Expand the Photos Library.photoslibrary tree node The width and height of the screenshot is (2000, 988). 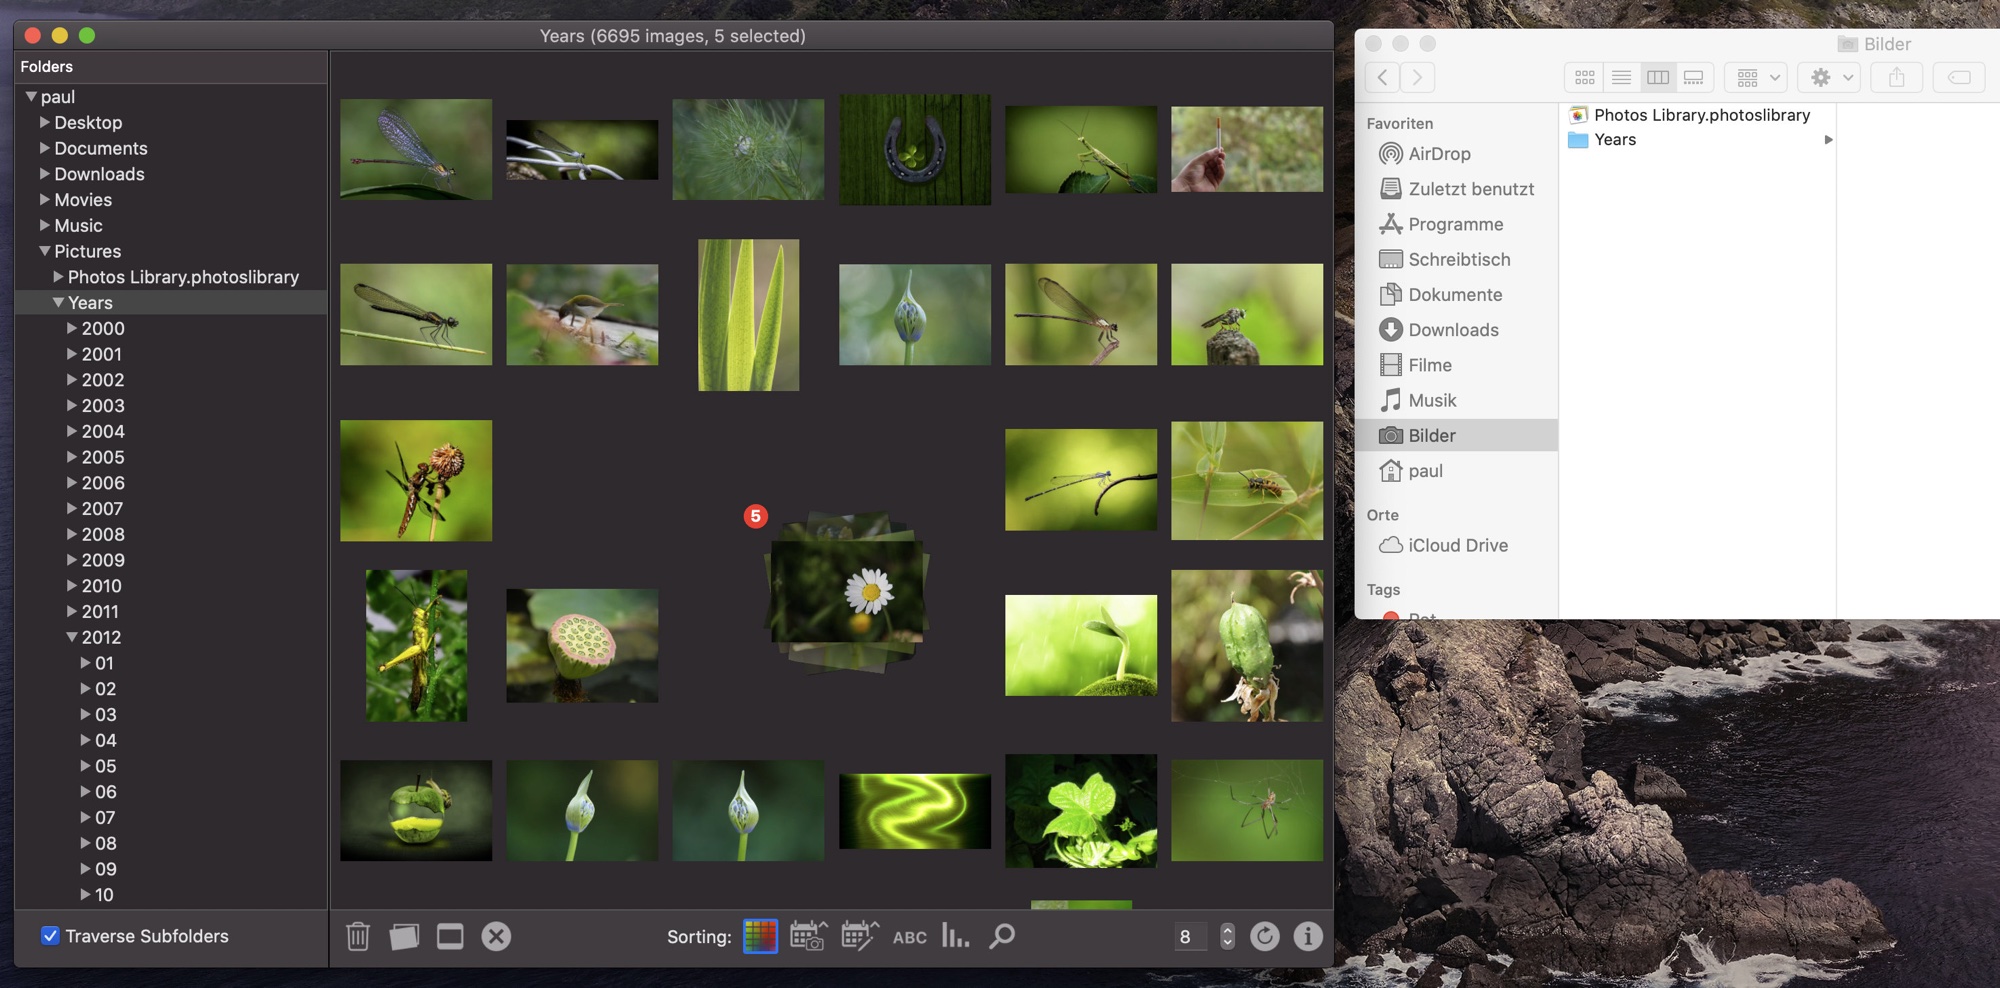point(58,277)
